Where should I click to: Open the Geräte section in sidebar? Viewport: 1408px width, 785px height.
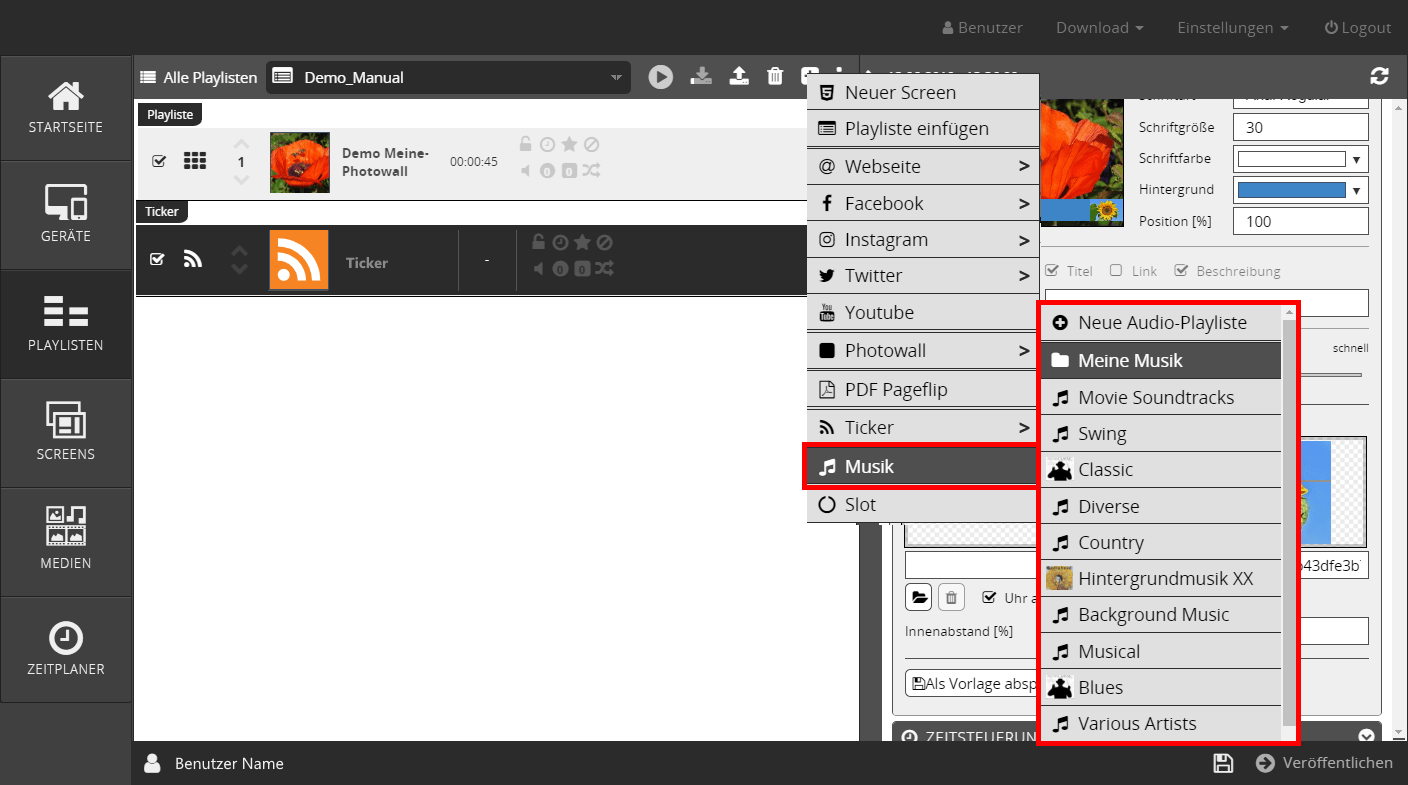tap(66, 215)
